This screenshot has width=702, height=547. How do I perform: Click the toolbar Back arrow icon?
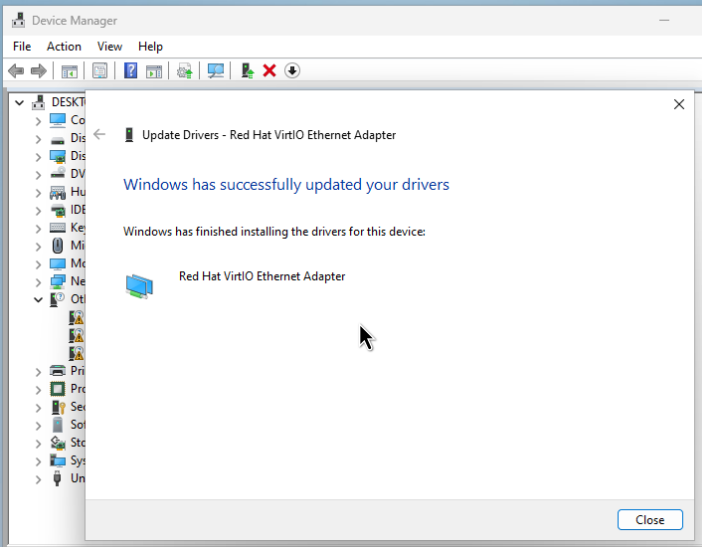[x=15, y=71]
